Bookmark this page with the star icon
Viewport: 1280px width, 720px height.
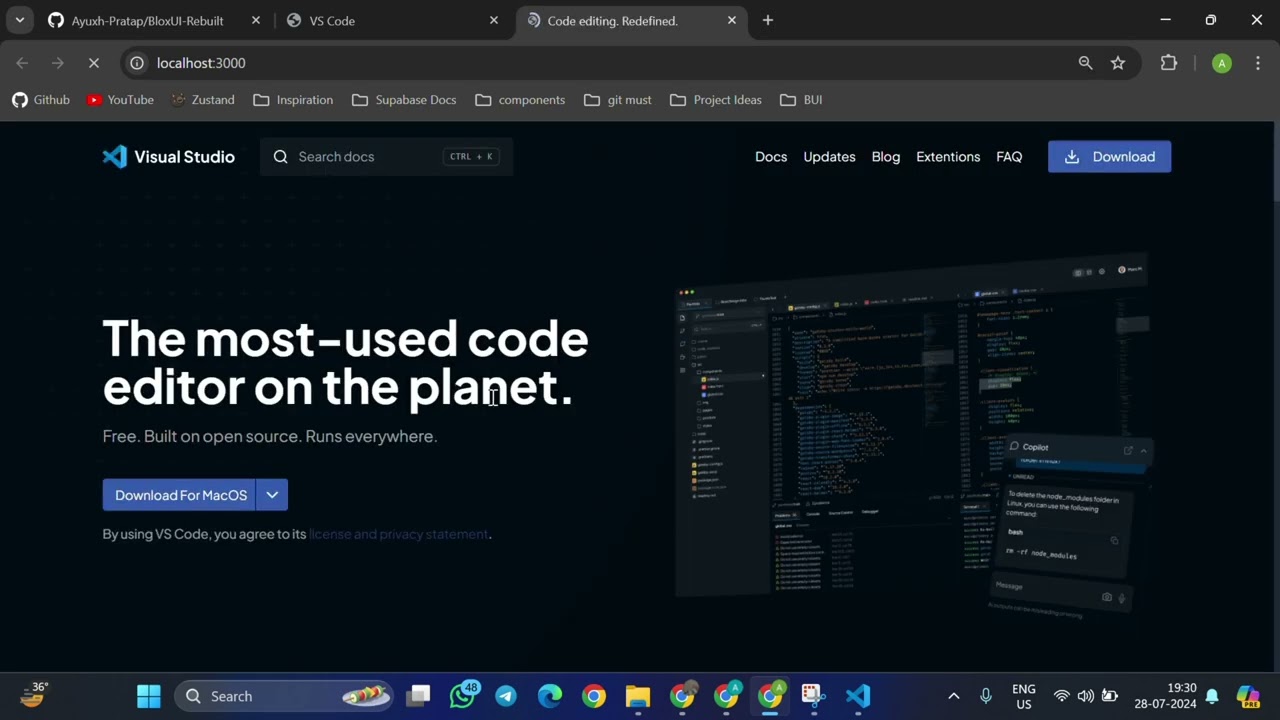pos(1118,63)
